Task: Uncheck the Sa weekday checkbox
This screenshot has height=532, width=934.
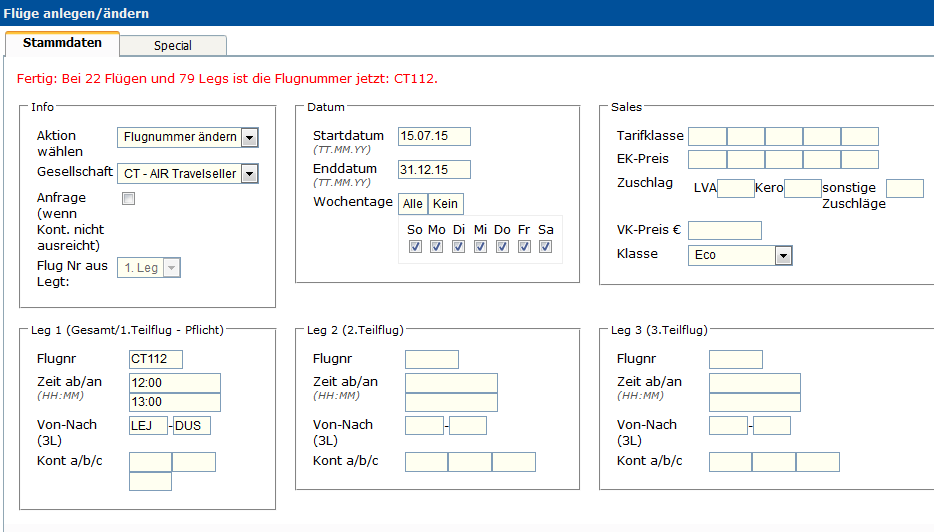Action: click(546, 247)
